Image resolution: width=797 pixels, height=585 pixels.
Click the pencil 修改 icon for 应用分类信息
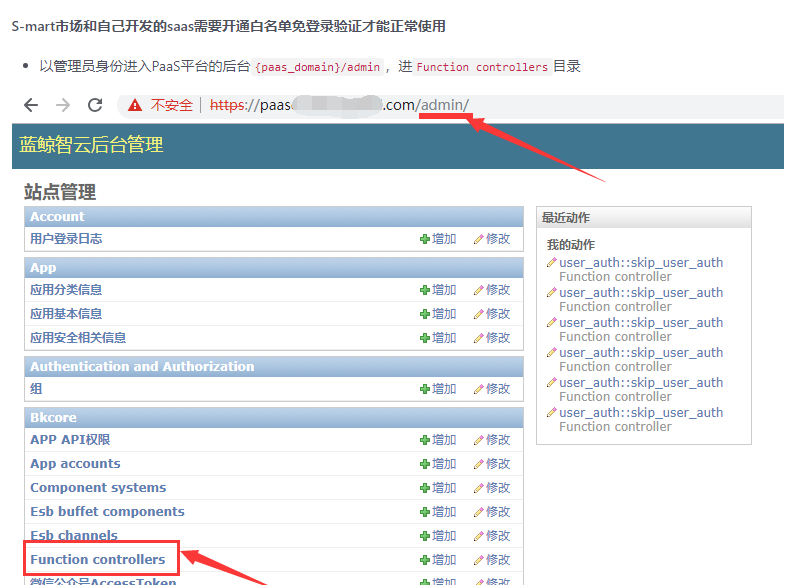[x=478, y=290]
